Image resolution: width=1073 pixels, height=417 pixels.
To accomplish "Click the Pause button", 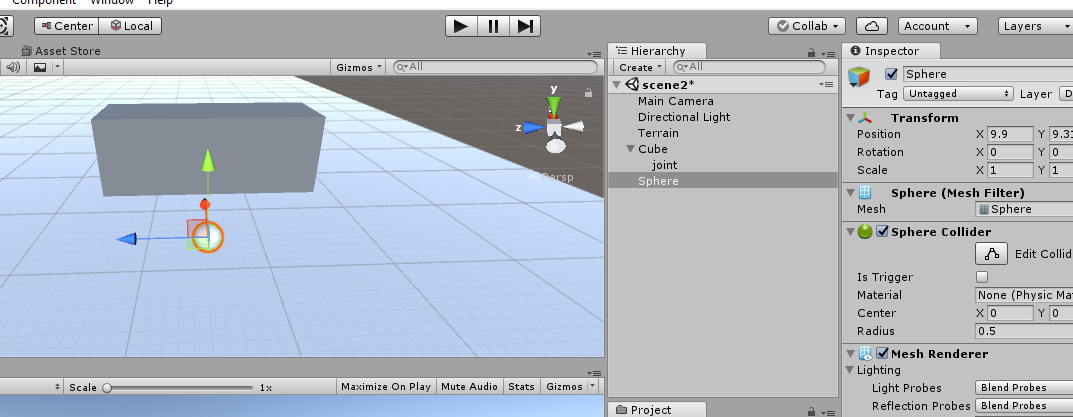I will click(x=493, y=26).
